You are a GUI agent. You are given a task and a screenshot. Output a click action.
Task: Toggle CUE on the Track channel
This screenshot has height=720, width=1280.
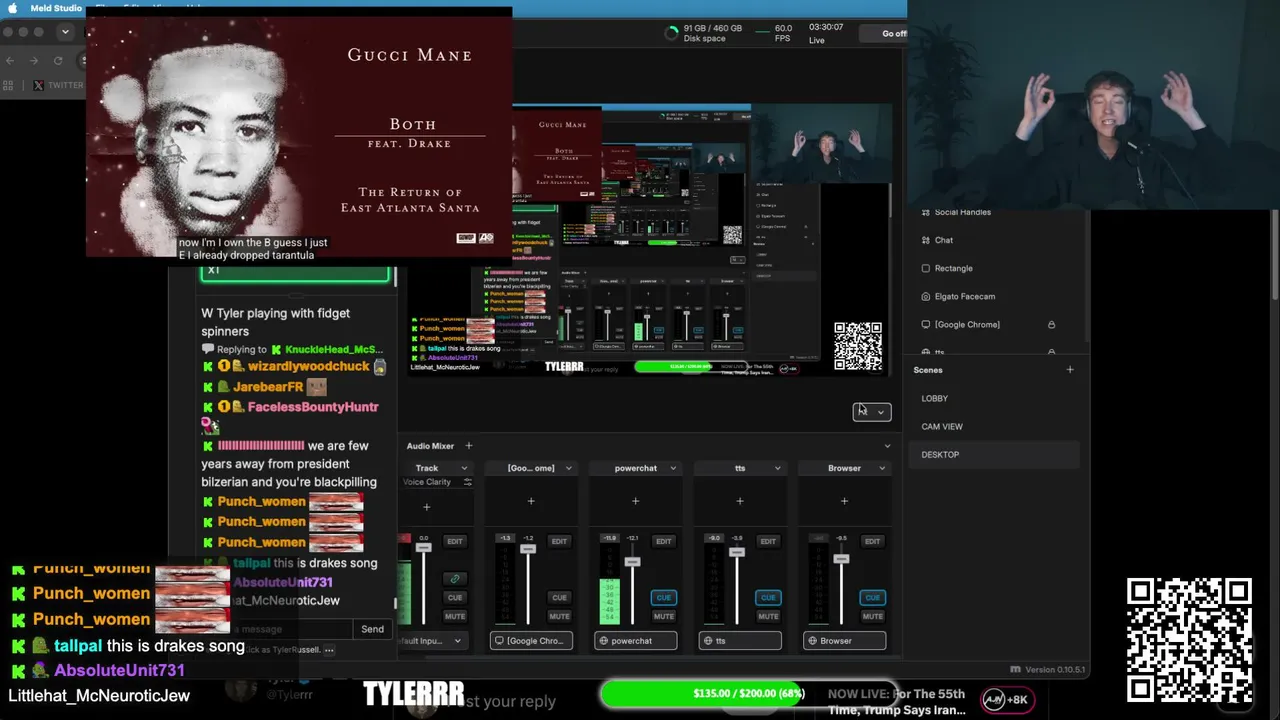[x=455, y=597]
